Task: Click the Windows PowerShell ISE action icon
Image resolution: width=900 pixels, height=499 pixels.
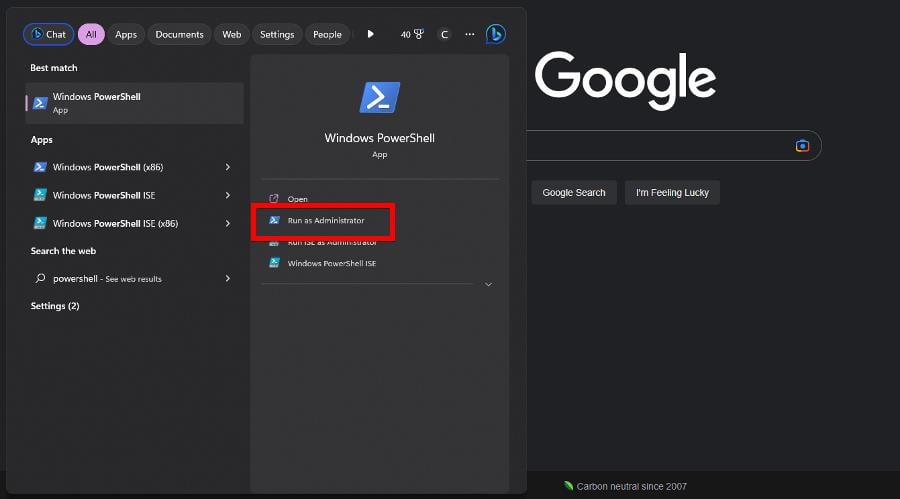Action: point(274,263)
